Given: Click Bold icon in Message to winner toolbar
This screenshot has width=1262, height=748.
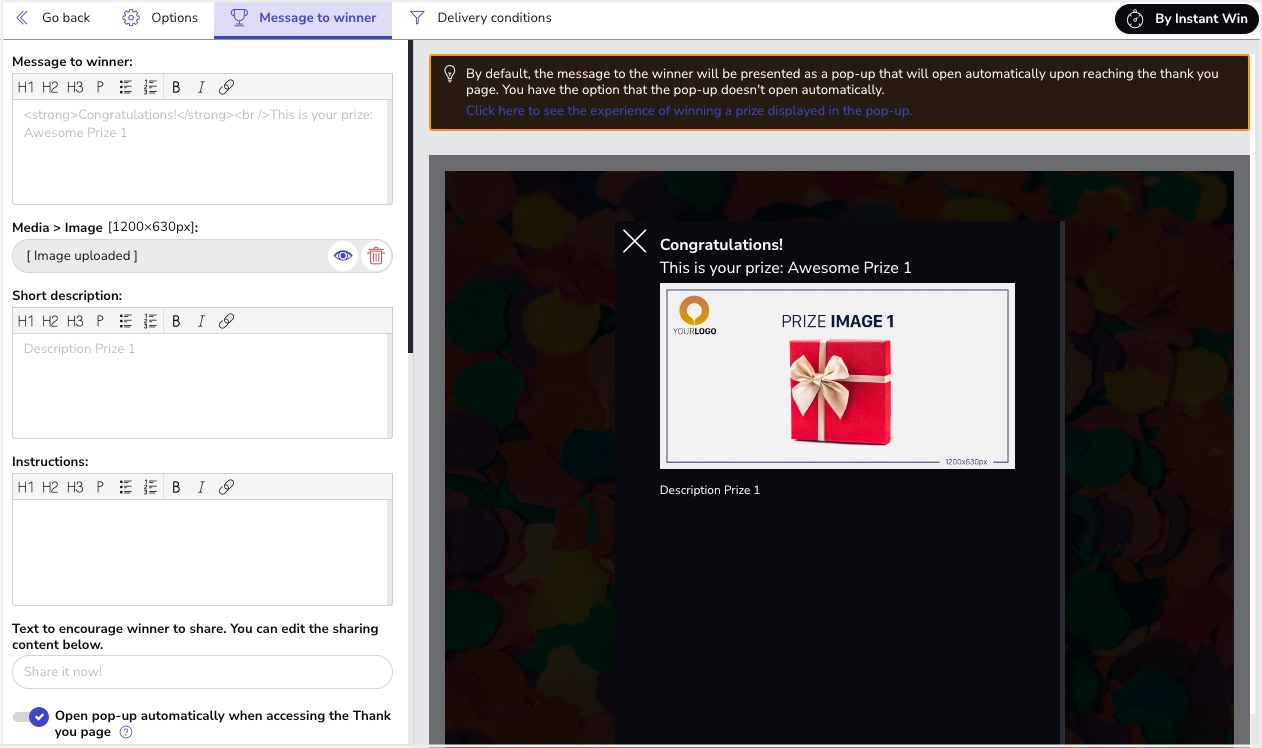Looking at the screenshot, I should pyautogui.click(x=176, y=87).
